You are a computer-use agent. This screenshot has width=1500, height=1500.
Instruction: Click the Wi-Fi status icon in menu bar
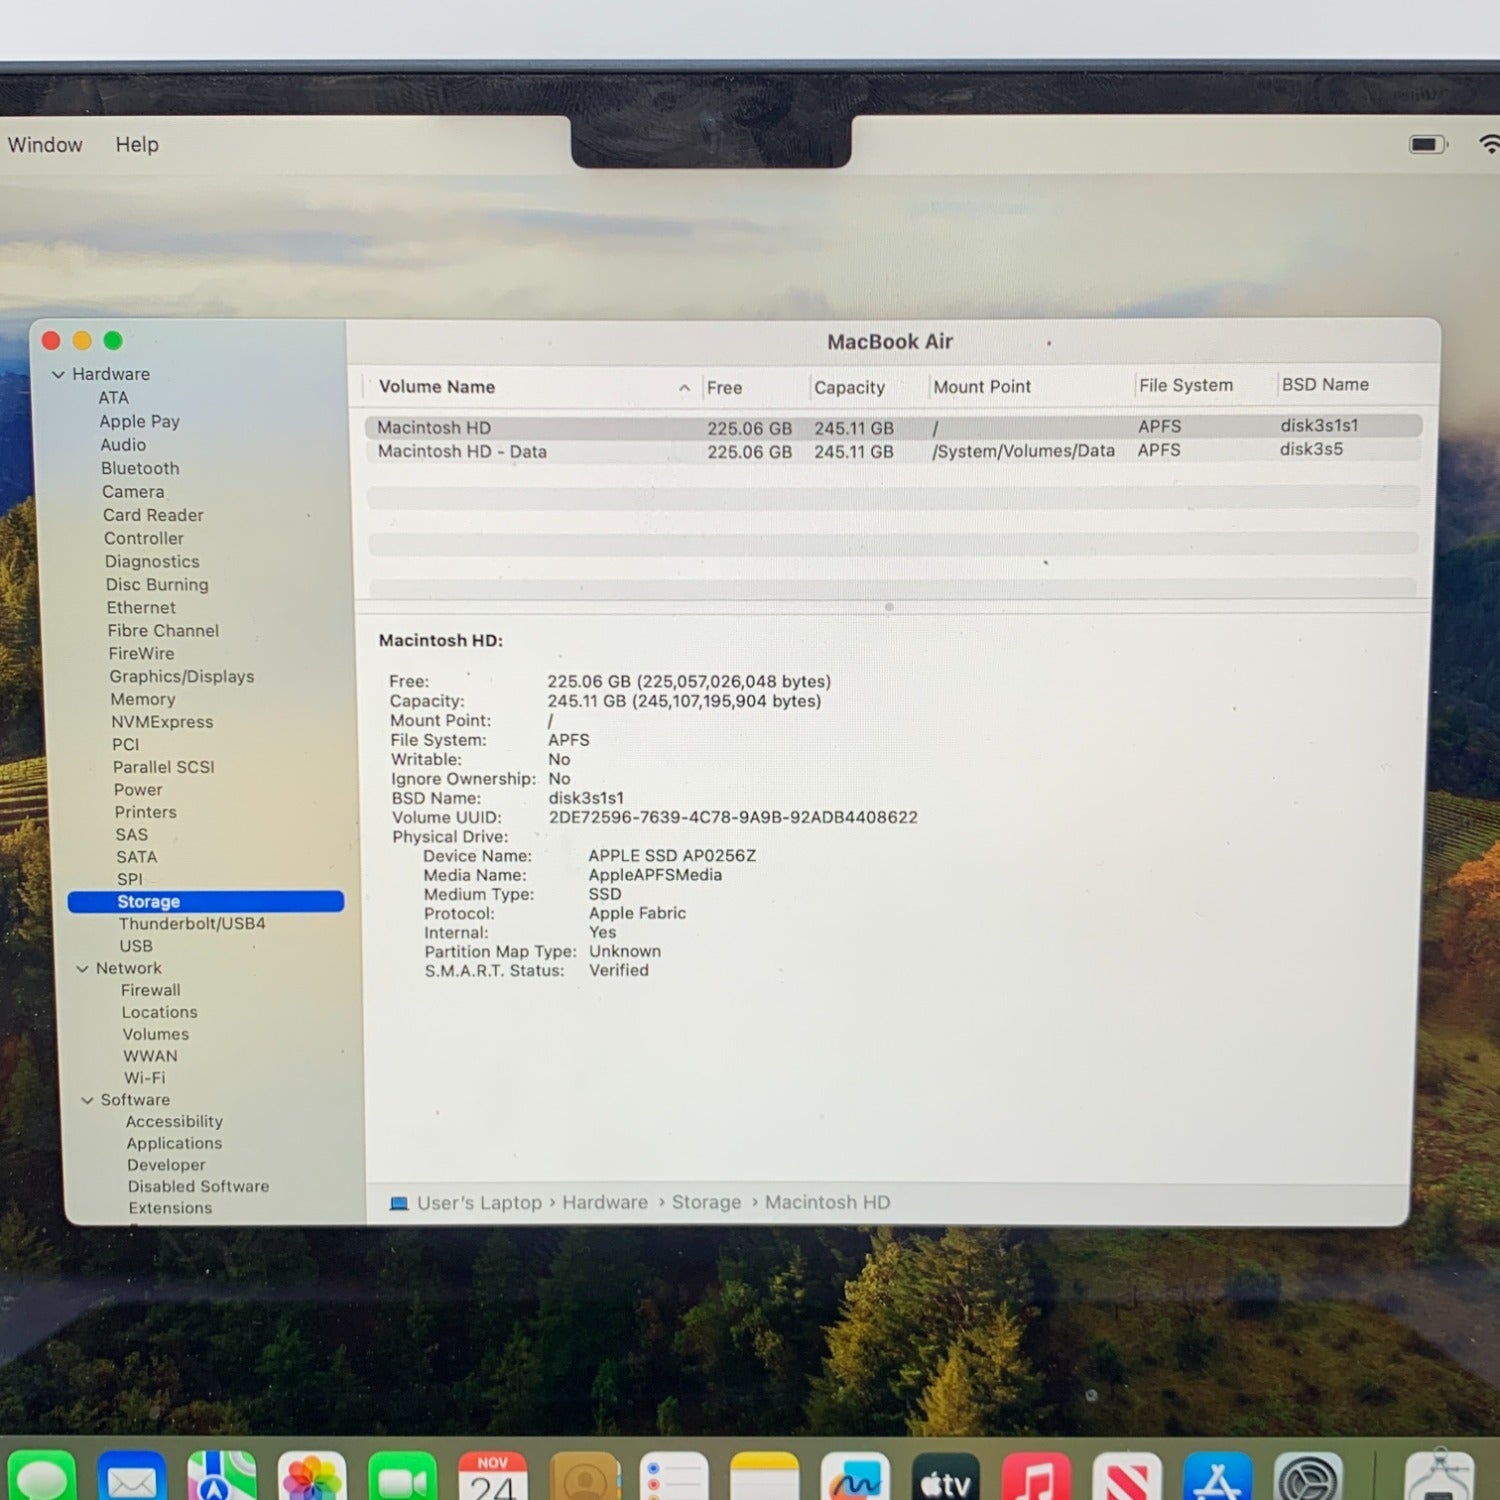[x=1489, y=144]
